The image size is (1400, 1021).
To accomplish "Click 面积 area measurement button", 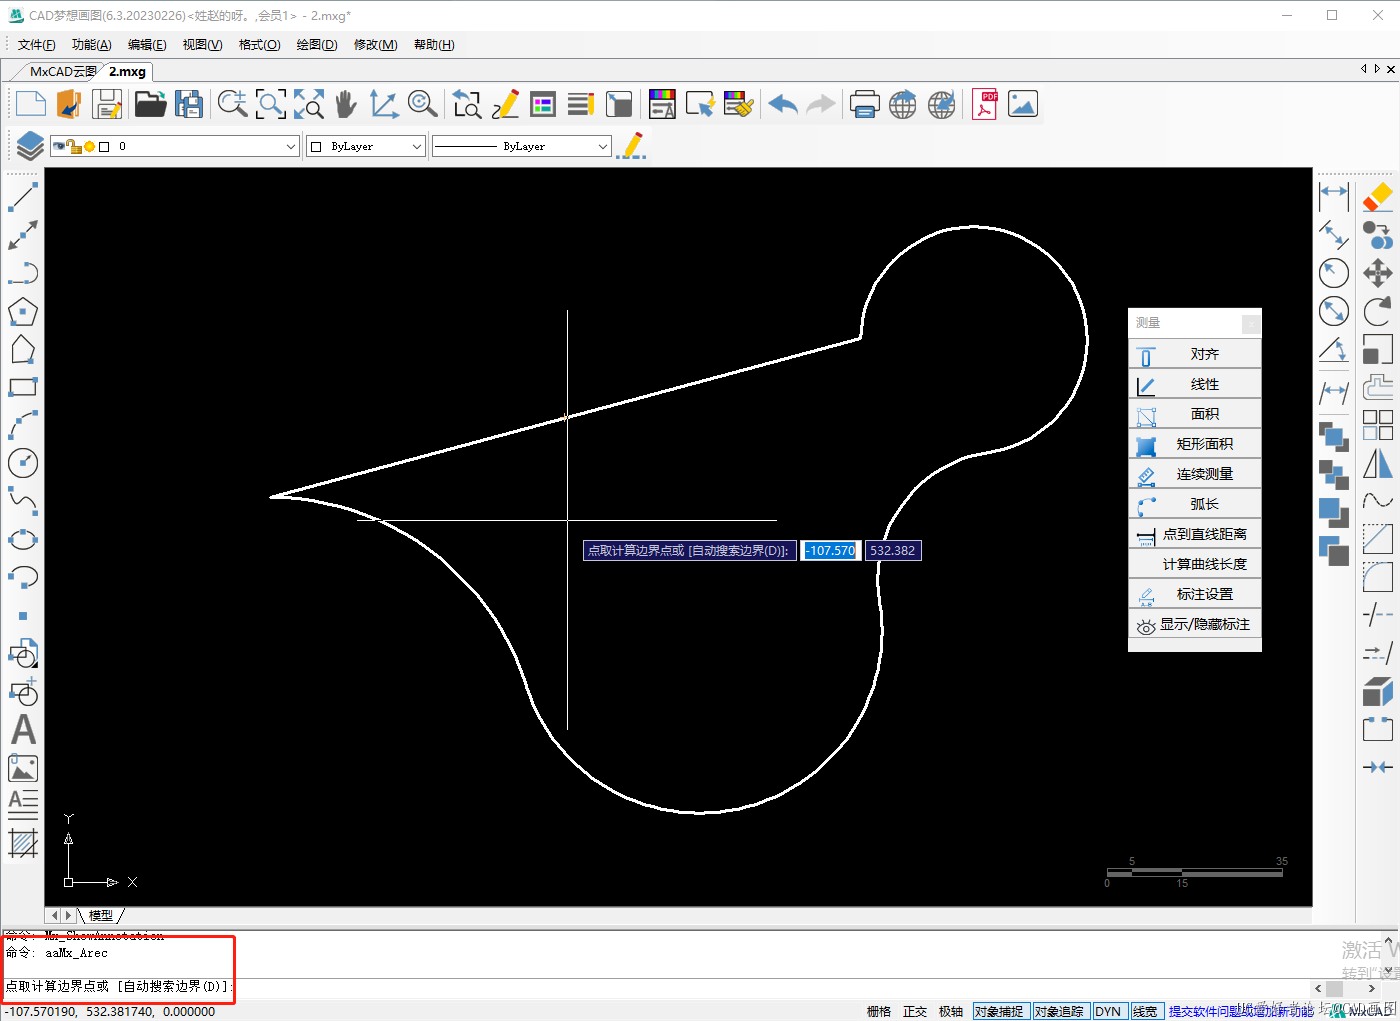I will (x=1195, y=414).
